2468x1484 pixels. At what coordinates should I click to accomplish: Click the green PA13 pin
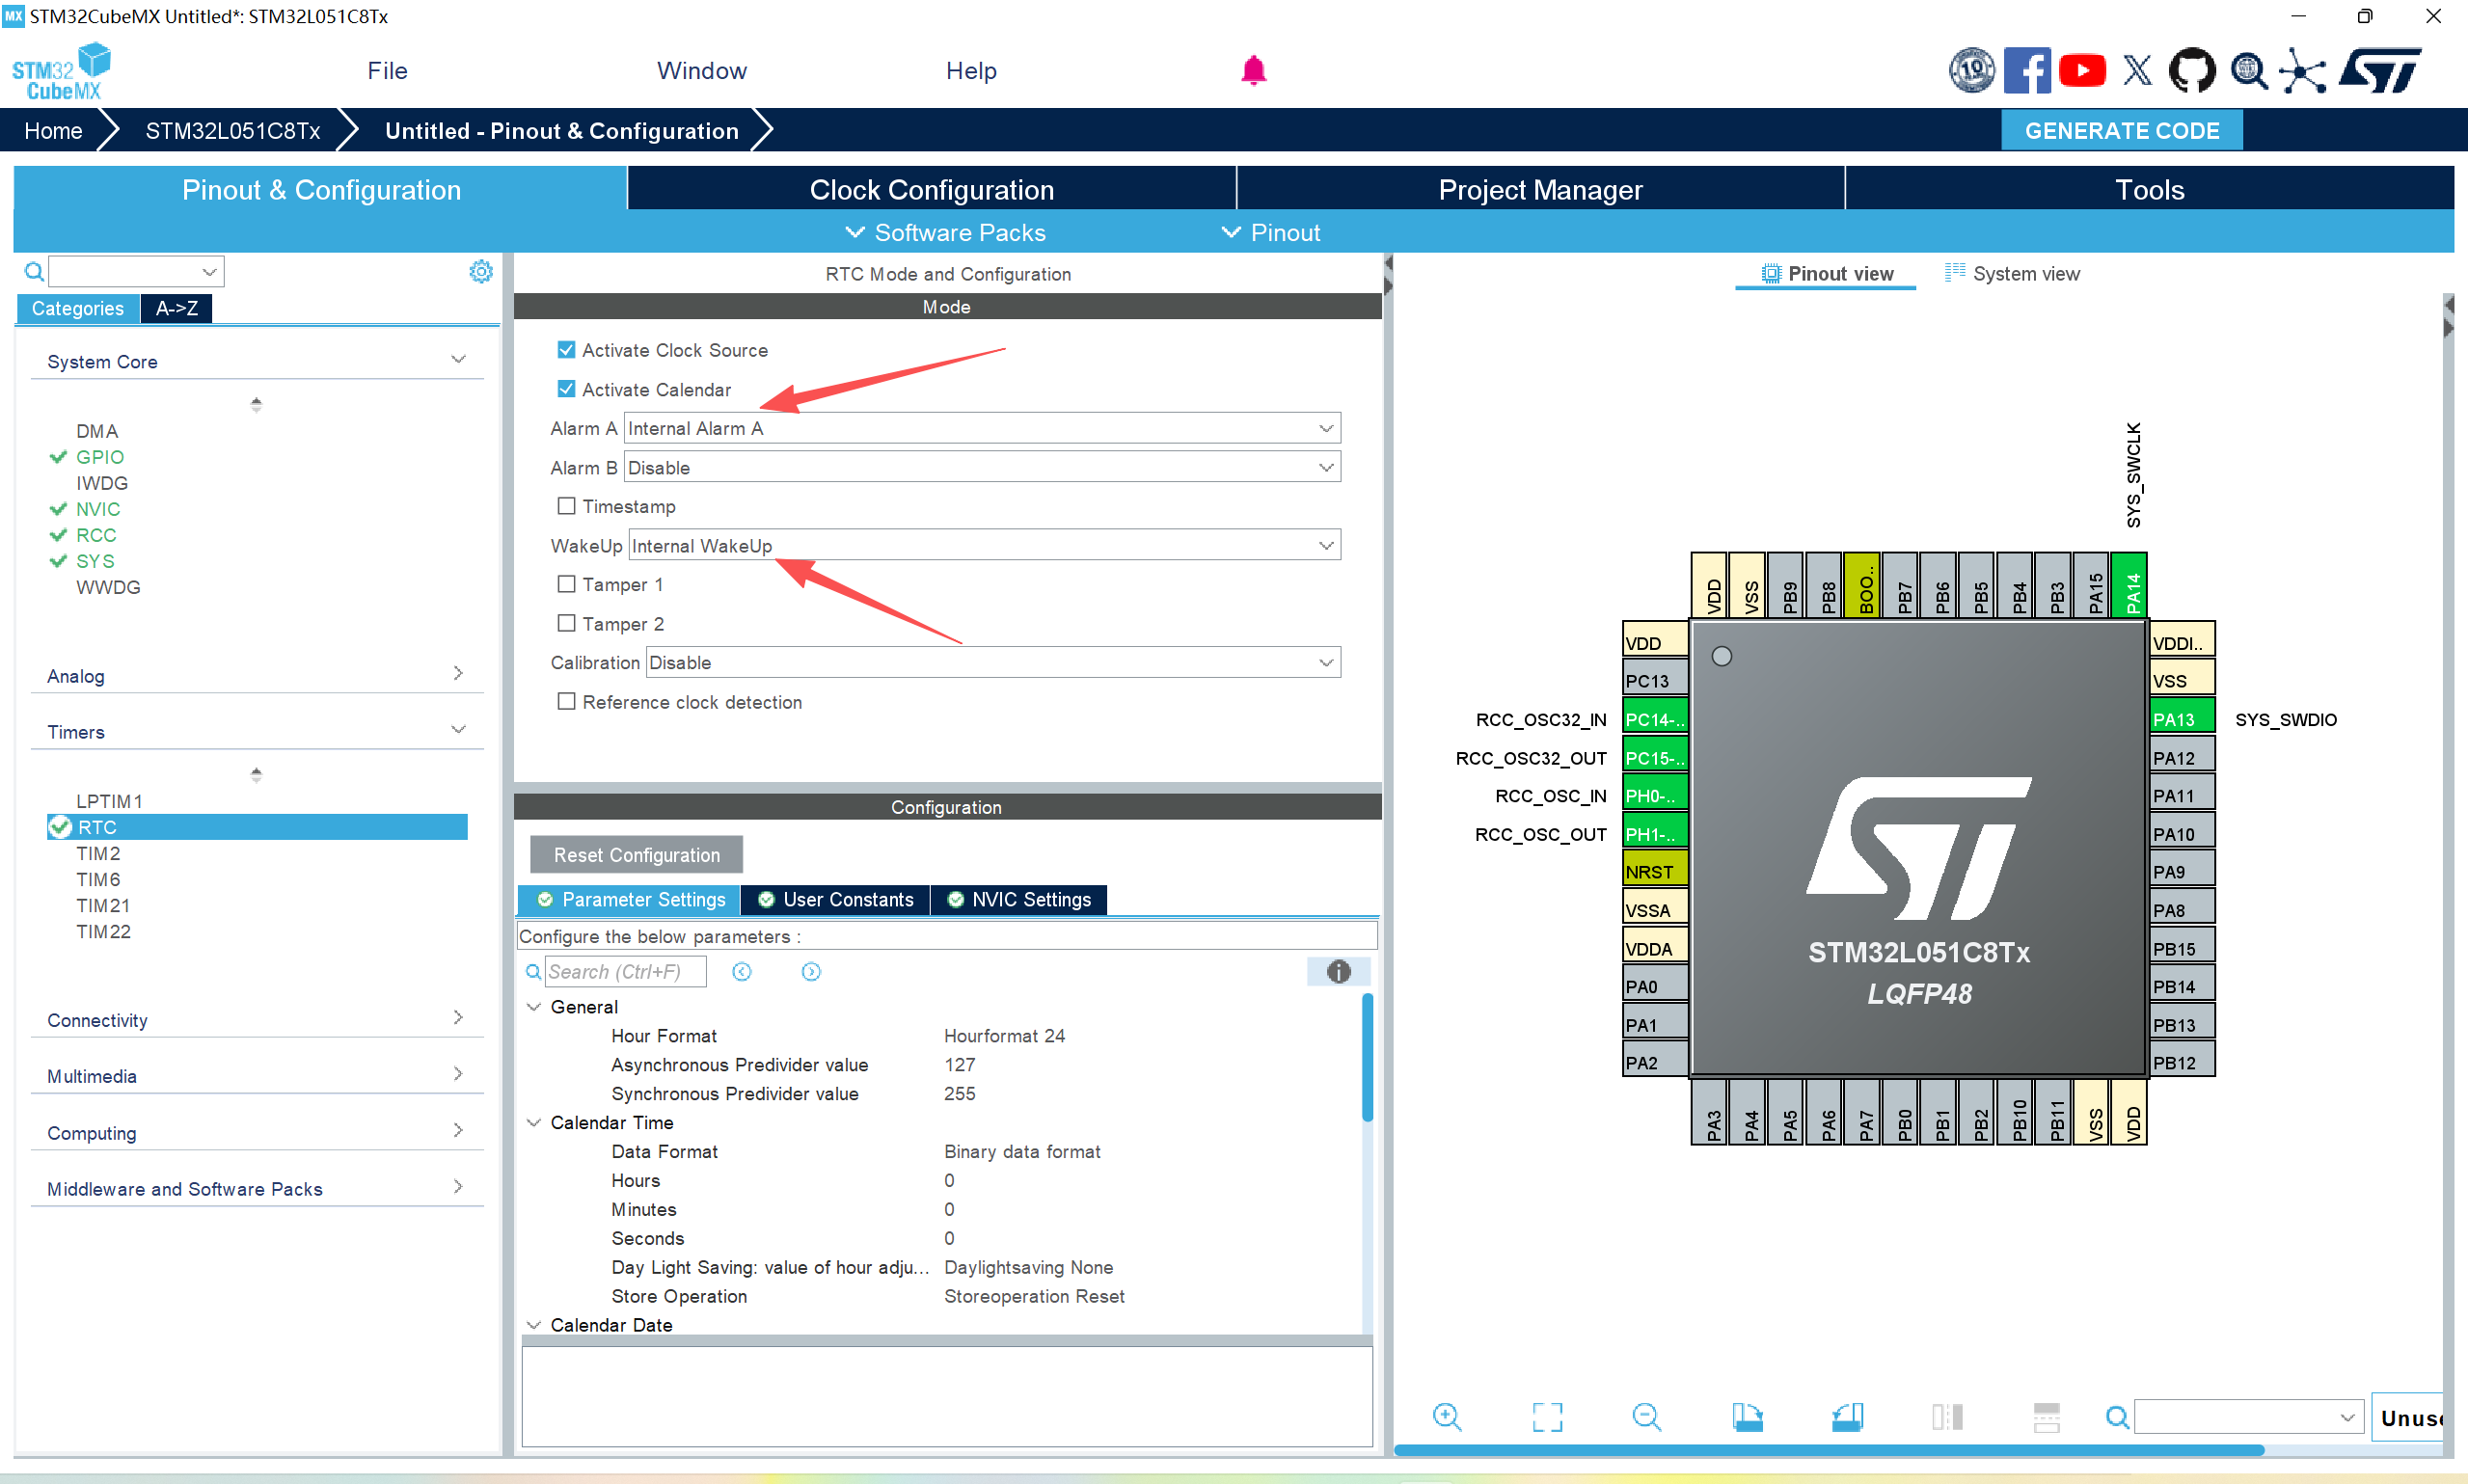[2182, 718]
